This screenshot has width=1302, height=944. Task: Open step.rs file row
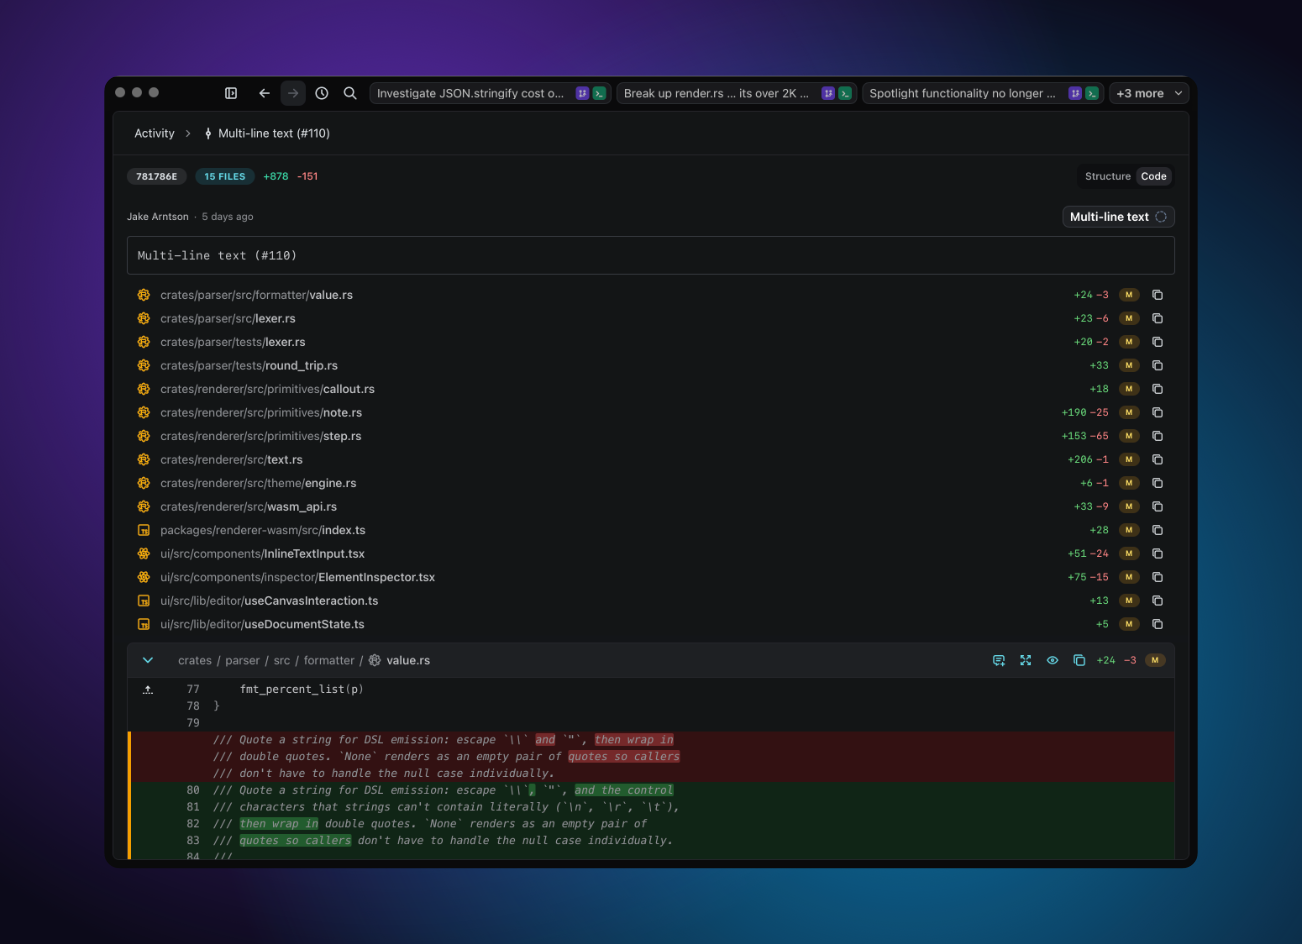pos(650,436)
